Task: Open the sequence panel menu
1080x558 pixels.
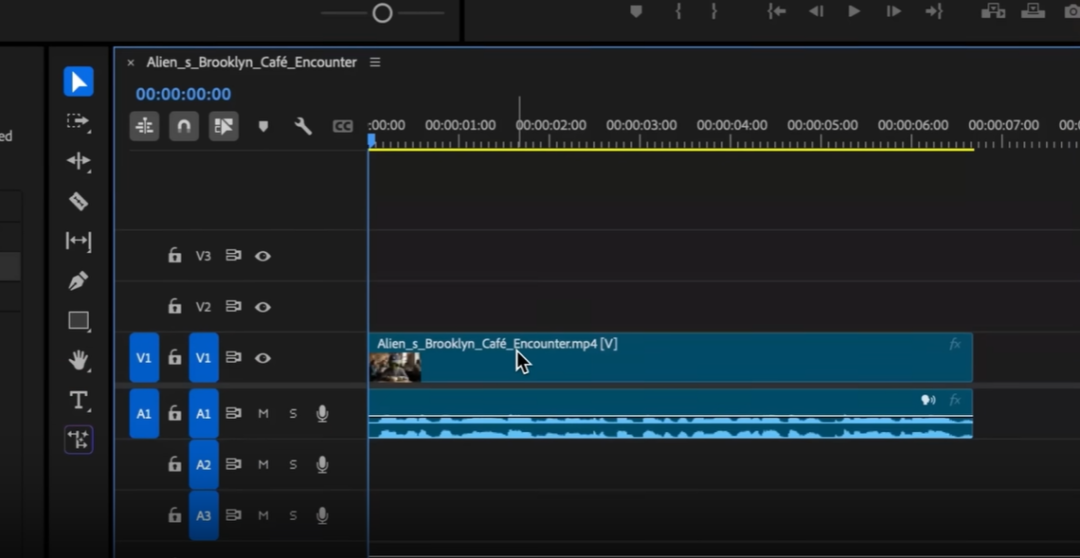Action: (375, 62)
